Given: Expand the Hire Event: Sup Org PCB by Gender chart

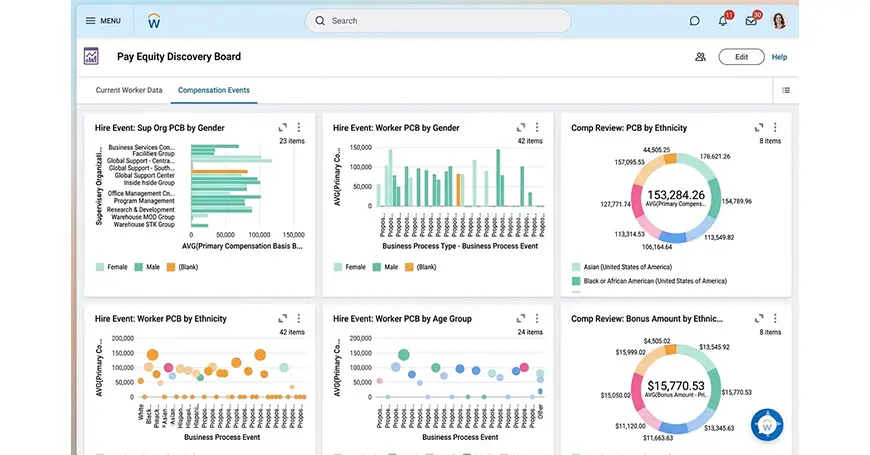Looking at the screenshot, I should tap(283, 128).
